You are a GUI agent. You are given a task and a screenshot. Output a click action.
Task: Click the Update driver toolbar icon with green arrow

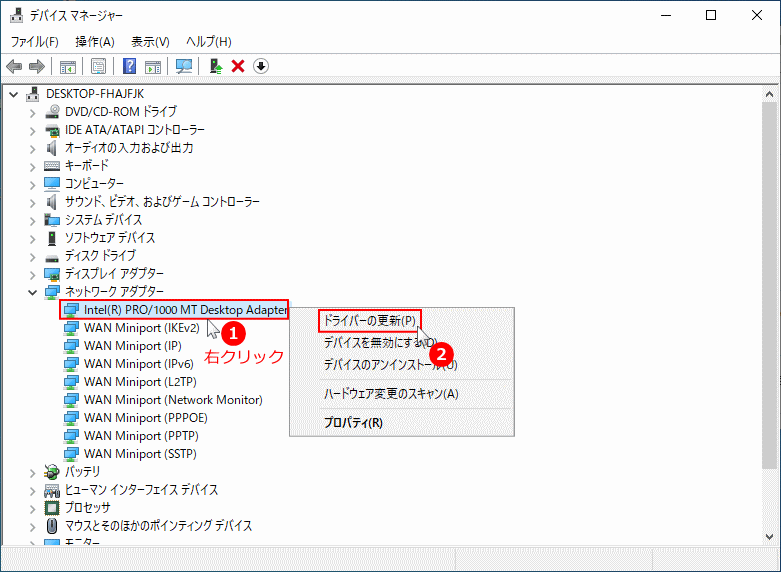(215, 66)
